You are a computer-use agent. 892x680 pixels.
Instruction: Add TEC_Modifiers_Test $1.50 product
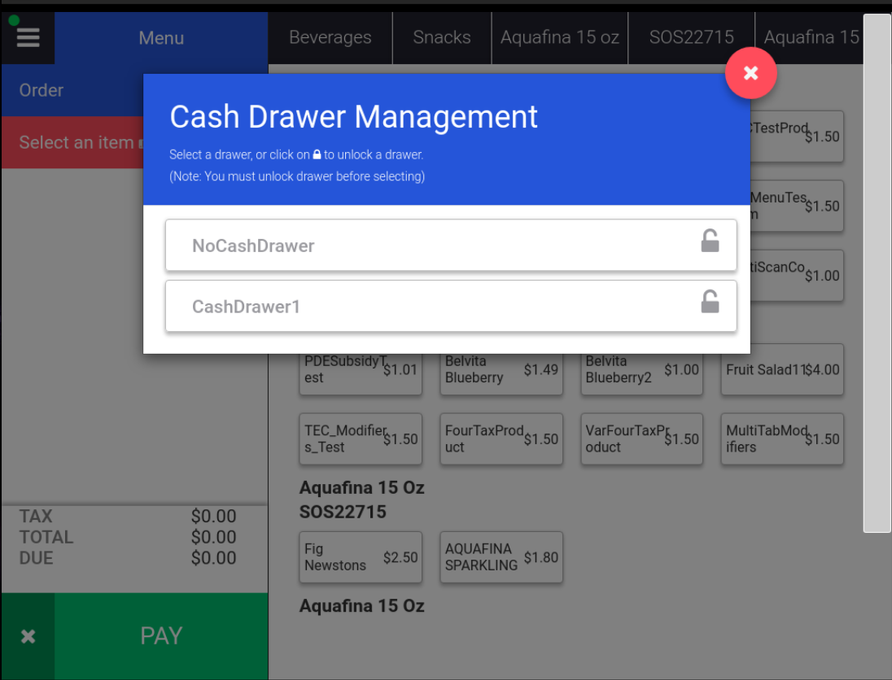click(x=361, y=439)
